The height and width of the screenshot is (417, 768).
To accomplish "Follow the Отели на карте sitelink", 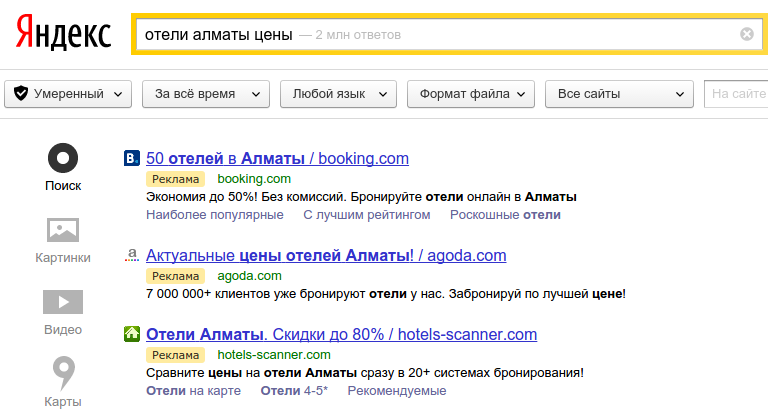I will click(x=193, y=391).
